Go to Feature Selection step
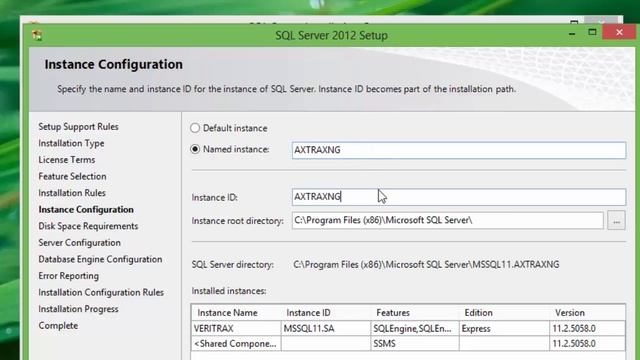 pyautogui.click(x=72, y=176)
